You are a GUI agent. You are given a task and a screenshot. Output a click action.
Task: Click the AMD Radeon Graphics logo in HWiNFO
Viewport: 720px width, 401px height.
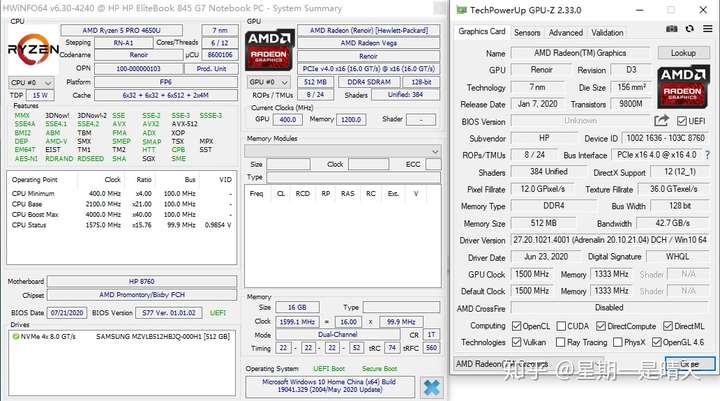pyautogui.click(x=269, y=50)
